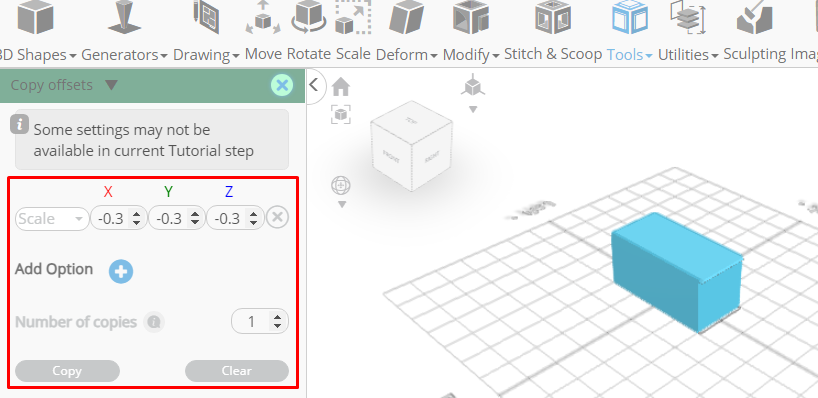
Task: Click the info icon in the tutorial notice
Action: point(19,125)
